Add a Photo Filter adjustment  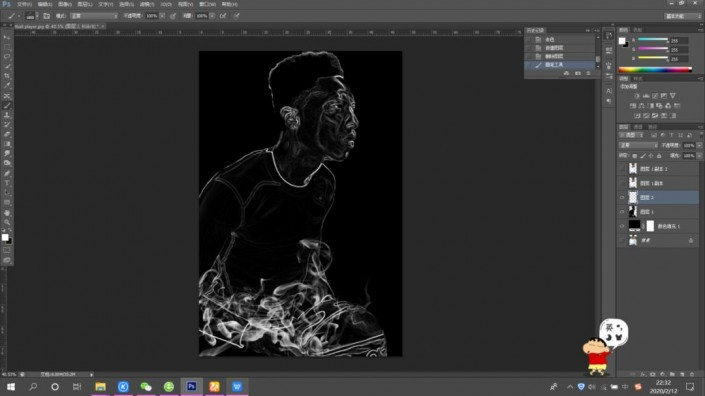(659, 106)
